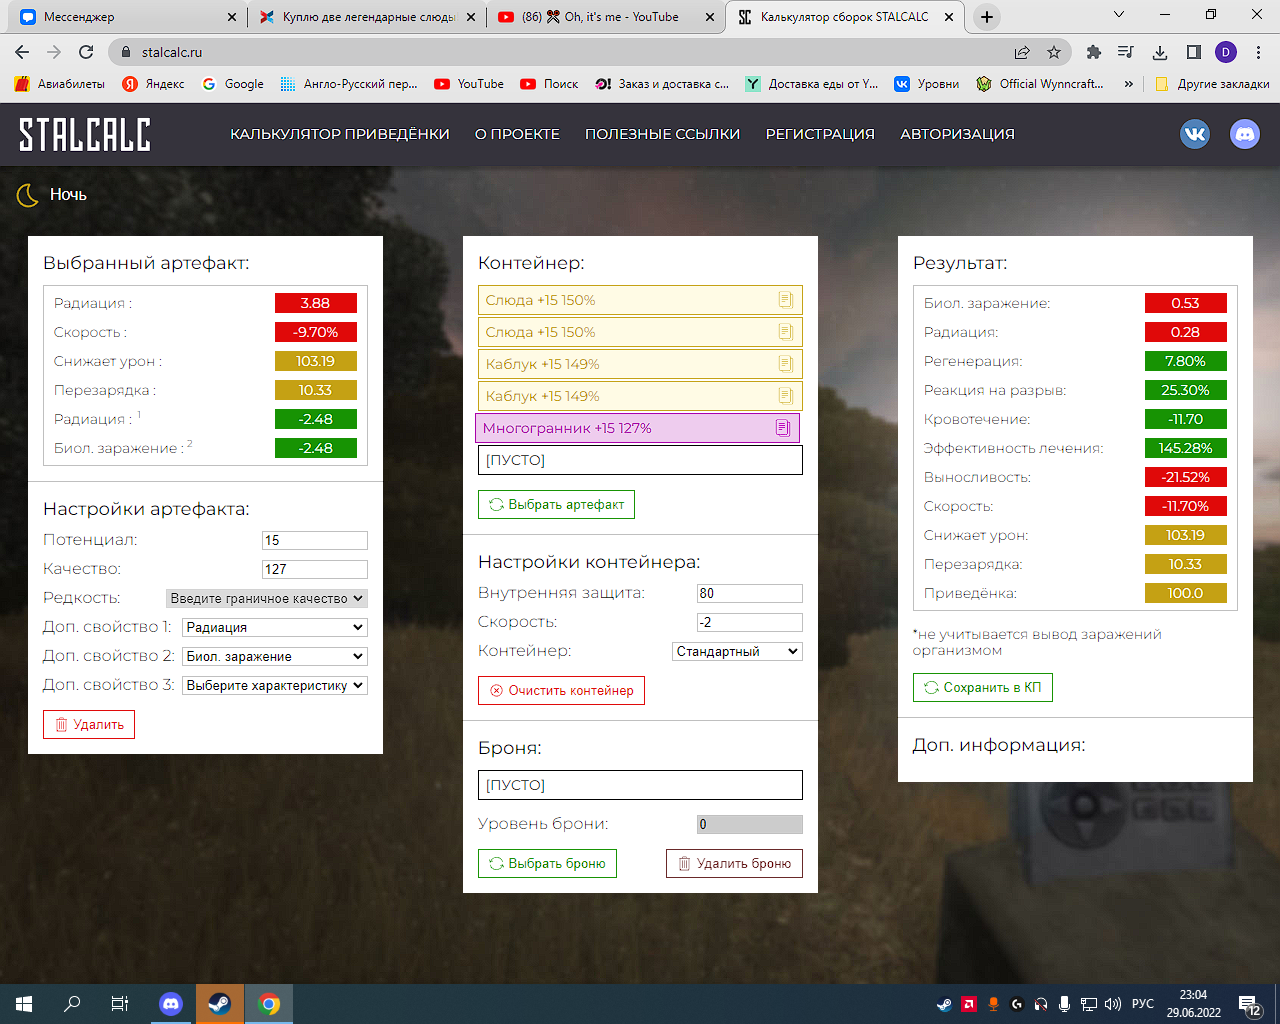The width and height of the screenshot is (1280, 1024).
Task: Click Внутренняя защита input field
Action: tap(750, 593)
